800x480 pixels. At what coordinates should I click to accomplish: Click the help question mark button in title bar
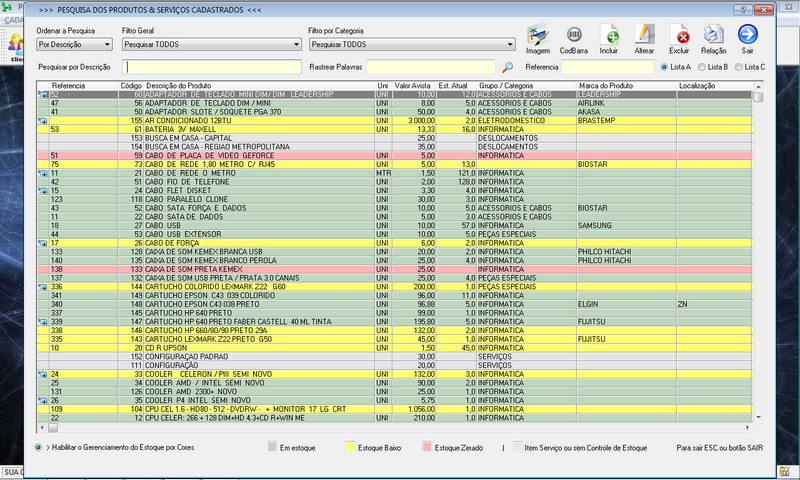[x=743, y=10]
